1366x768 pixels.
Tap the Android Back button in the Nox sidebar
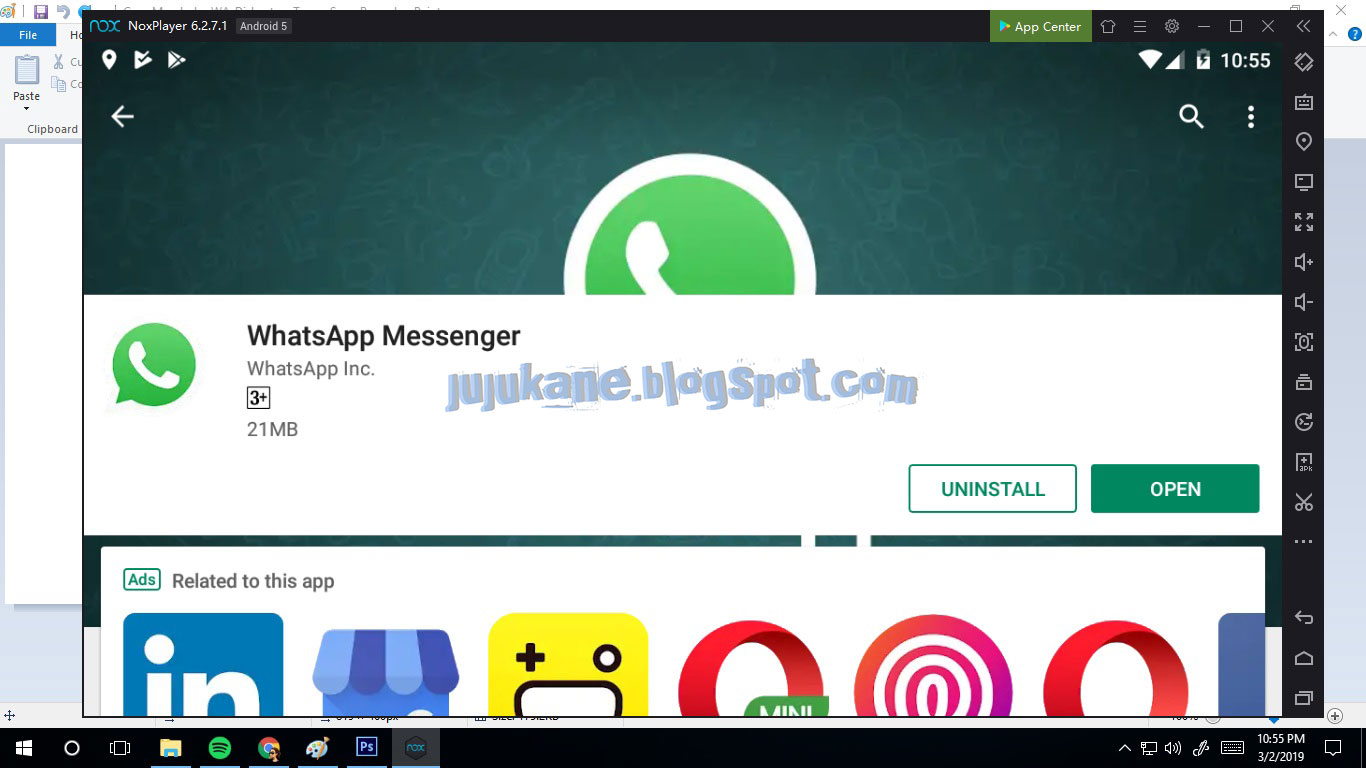pos(1304,618)
